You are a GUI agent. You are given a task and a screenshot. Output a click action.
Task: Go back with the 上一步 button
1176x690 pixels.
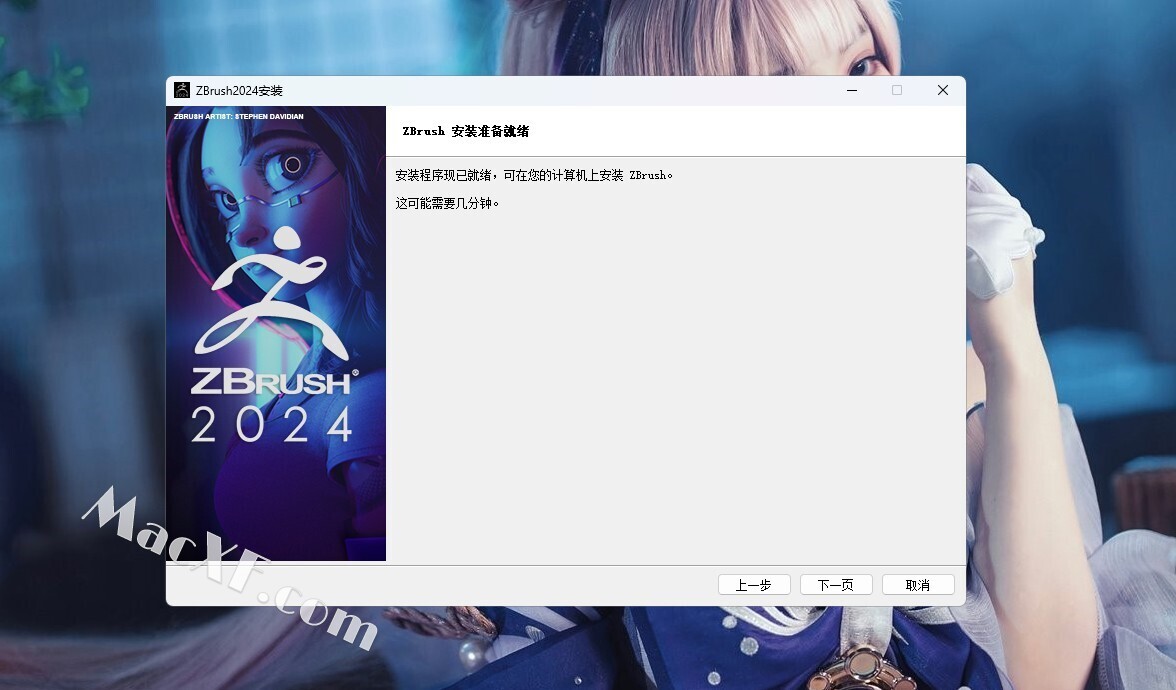[754, 585]
